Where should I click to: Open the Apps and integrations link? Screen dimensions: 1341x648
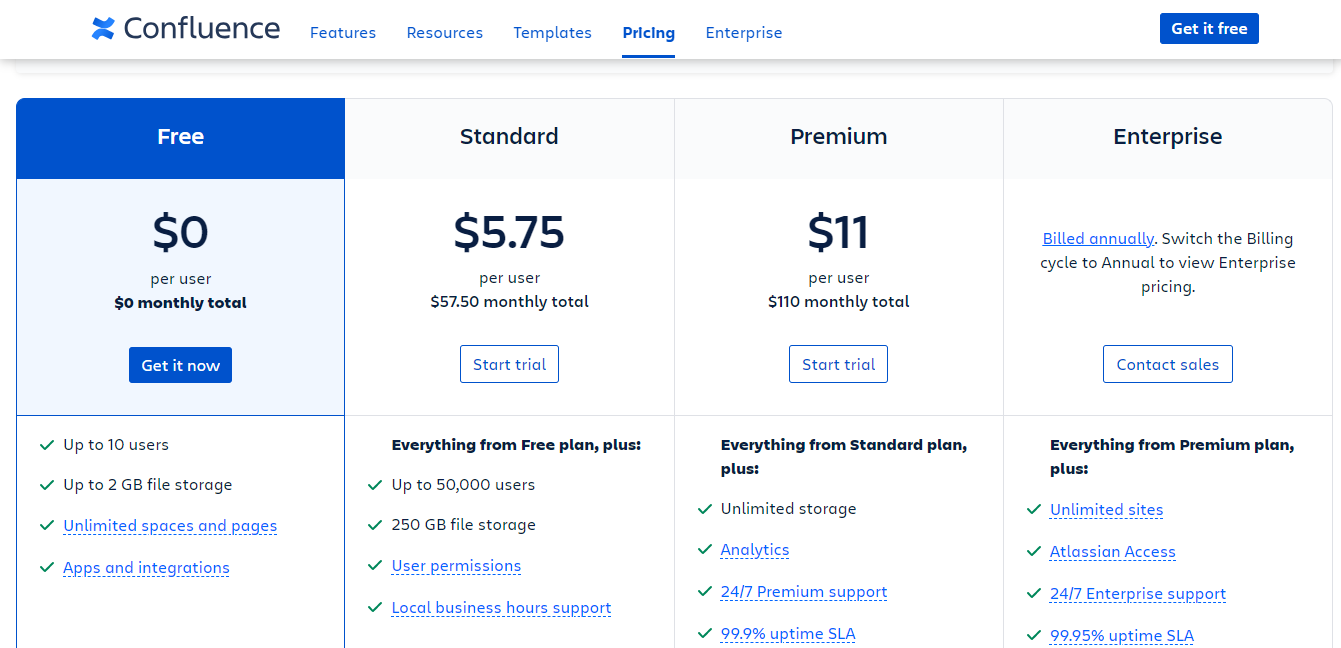point(146,568)
